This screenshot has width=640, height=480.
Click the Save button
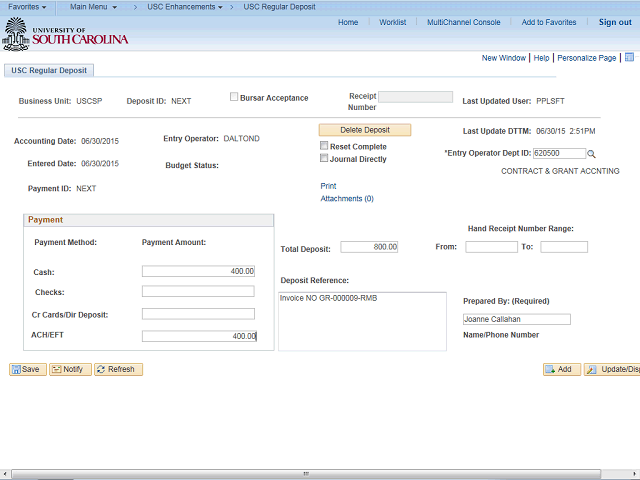click(x=28, y=369)
